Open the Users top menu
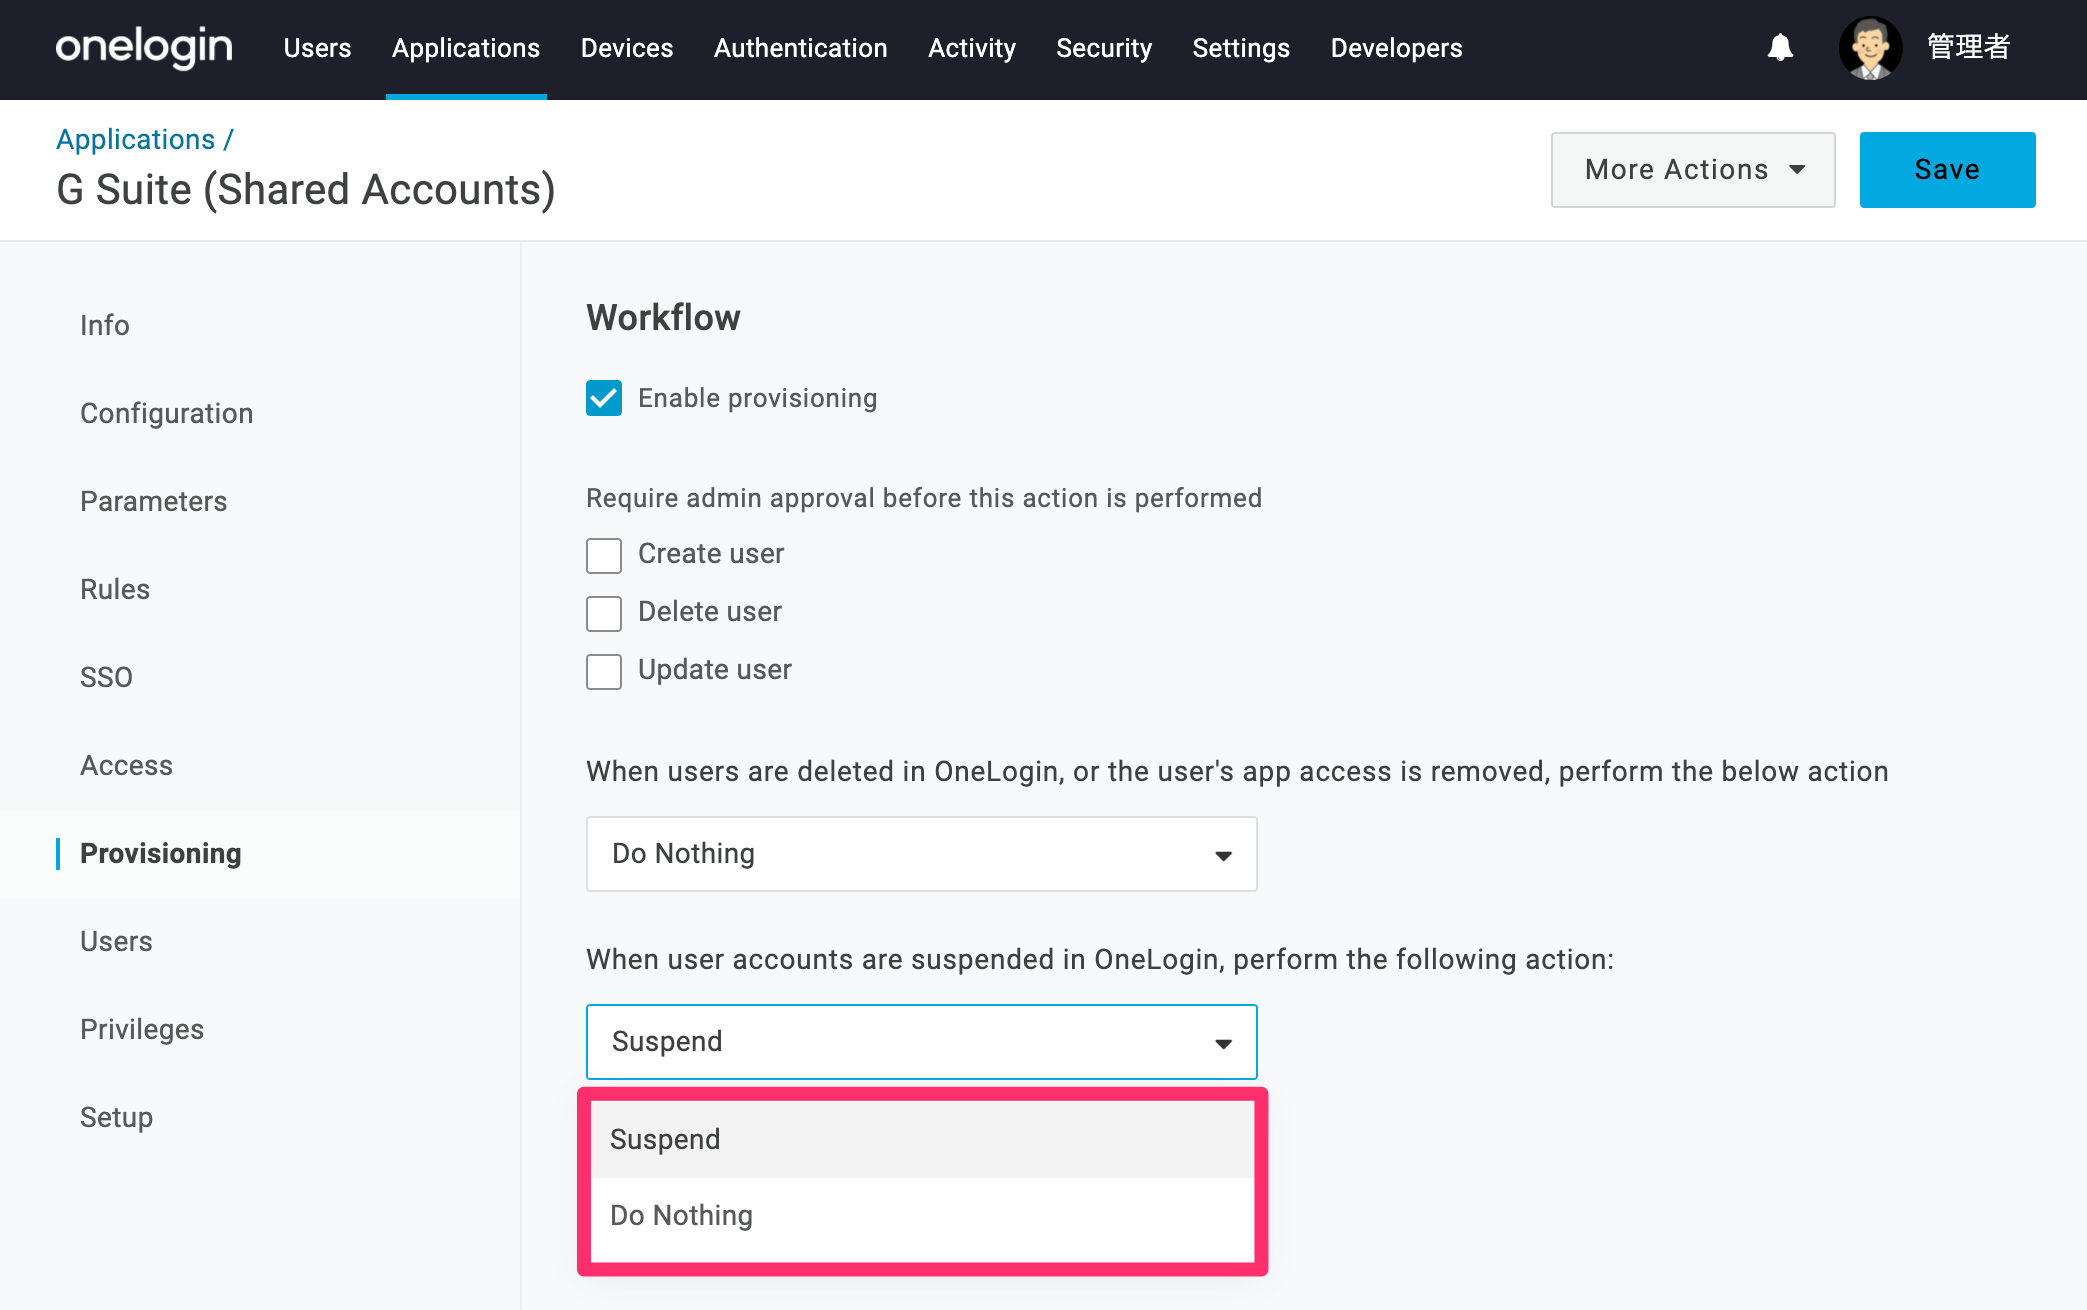2087x1310 pixels. (x=317, y=48)
